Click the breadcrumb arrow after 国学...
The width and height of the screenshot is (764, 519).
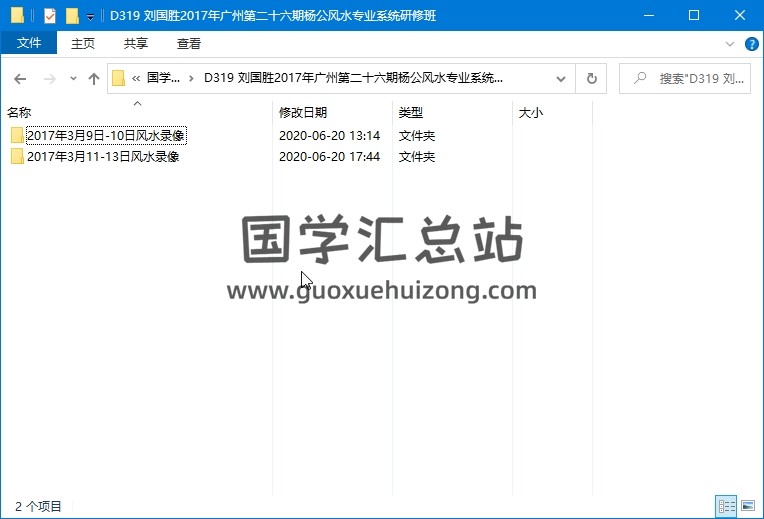(x=191, y=78)
